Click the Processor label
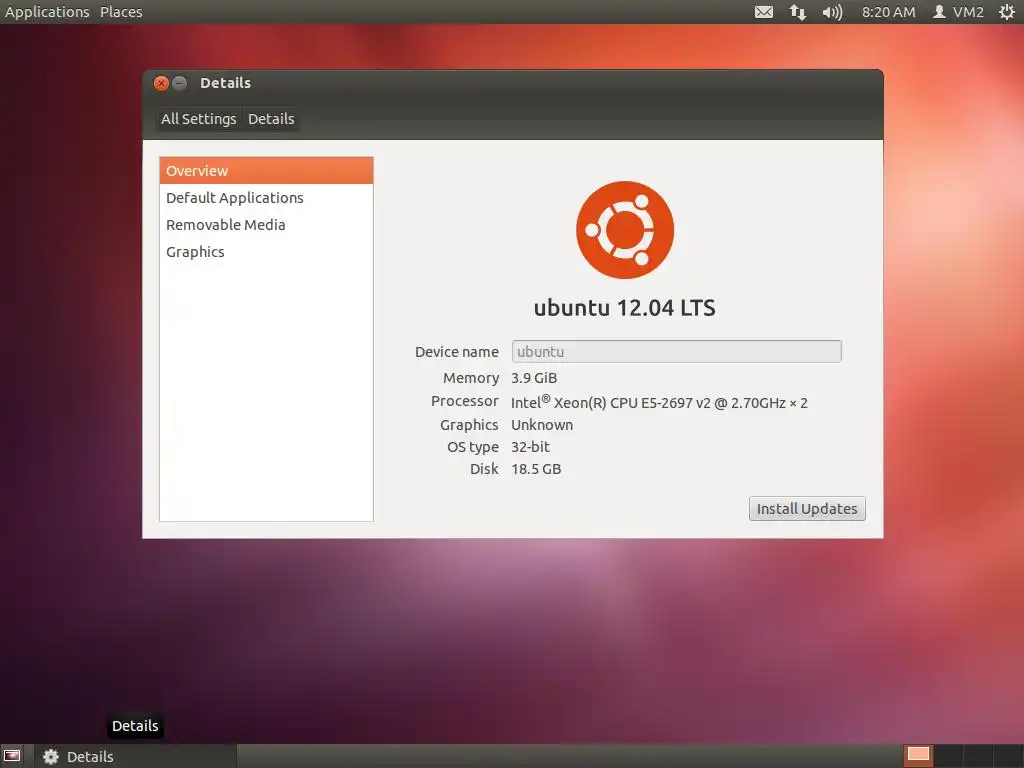Screen dimensions: 1024x768 464,401
